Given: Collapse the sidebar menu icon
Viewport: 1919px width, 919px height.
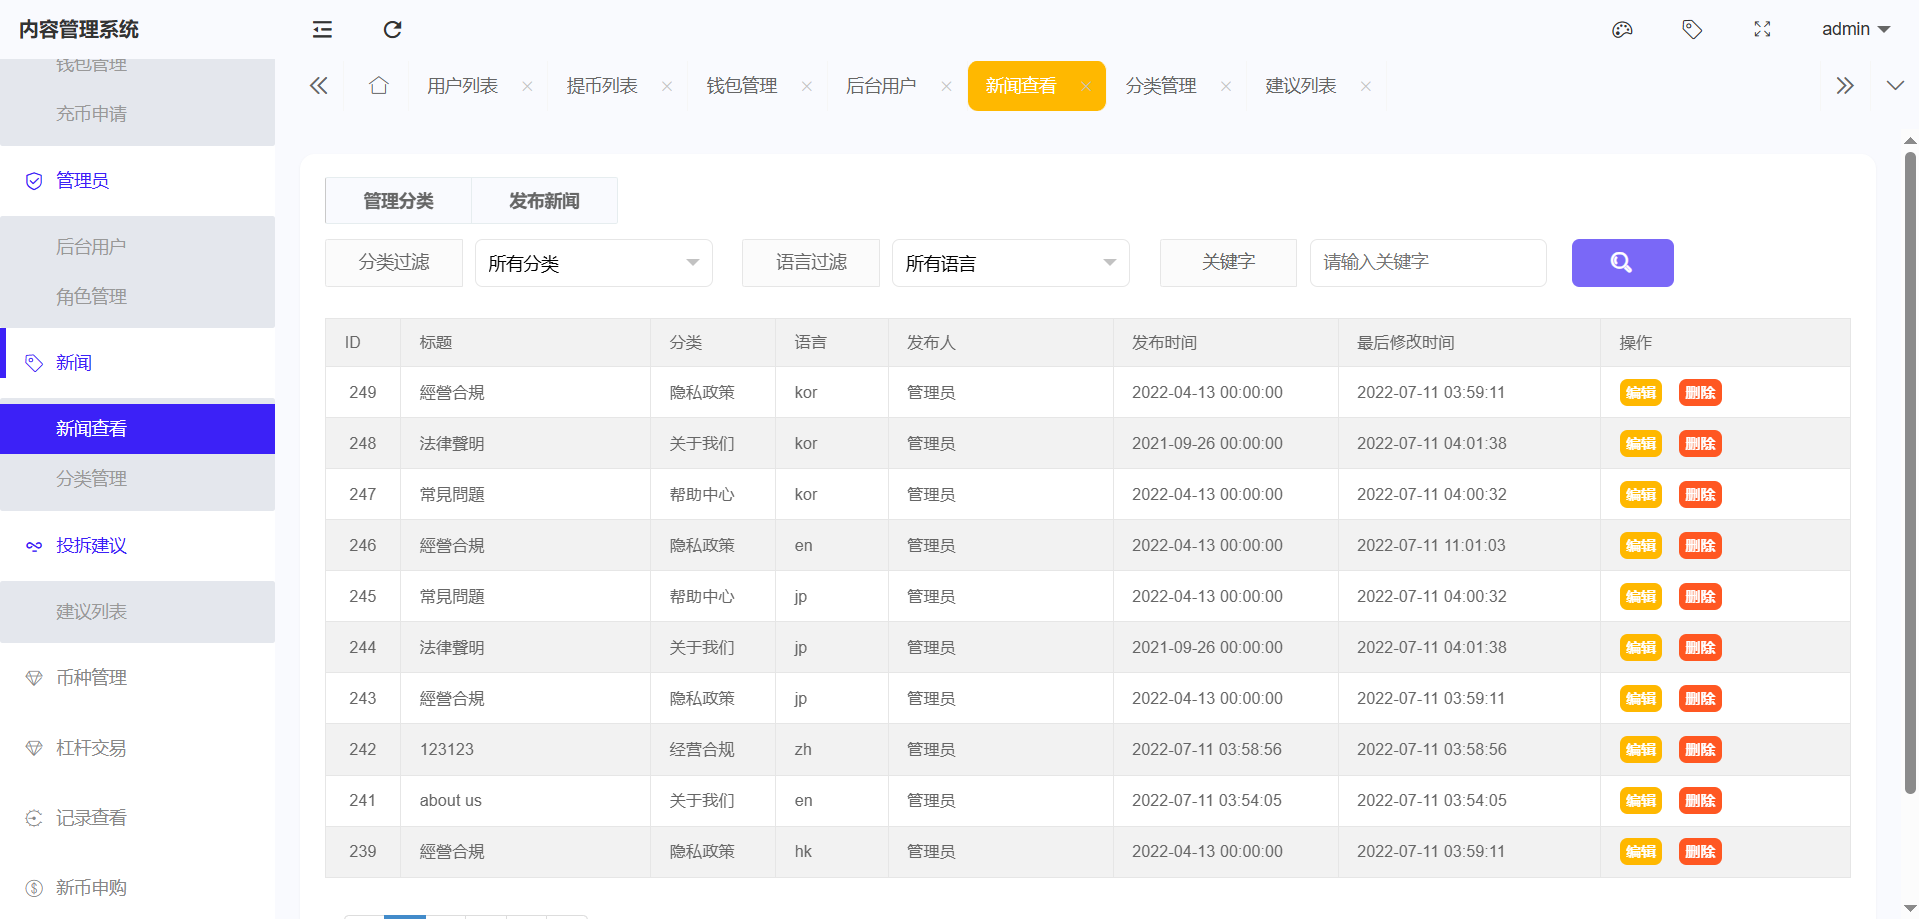Looking at the screenshot, I should click(x=322, y=30).
